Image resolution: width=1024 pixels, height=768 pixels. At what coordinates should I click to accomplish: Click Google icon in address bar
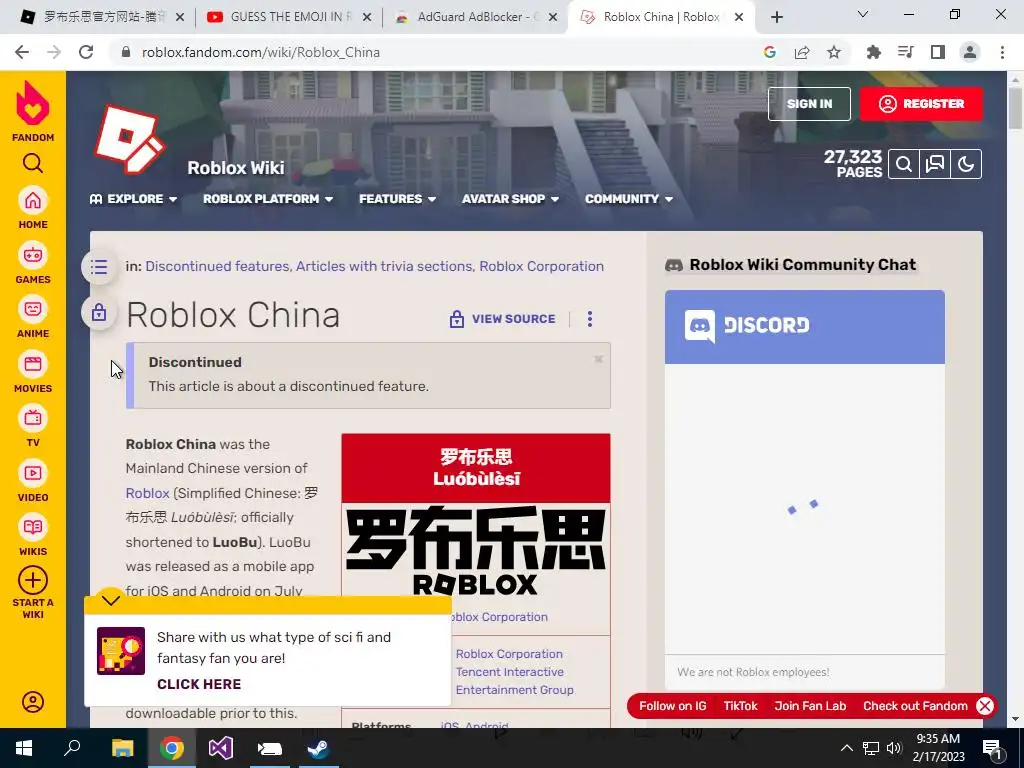point(770,52)
